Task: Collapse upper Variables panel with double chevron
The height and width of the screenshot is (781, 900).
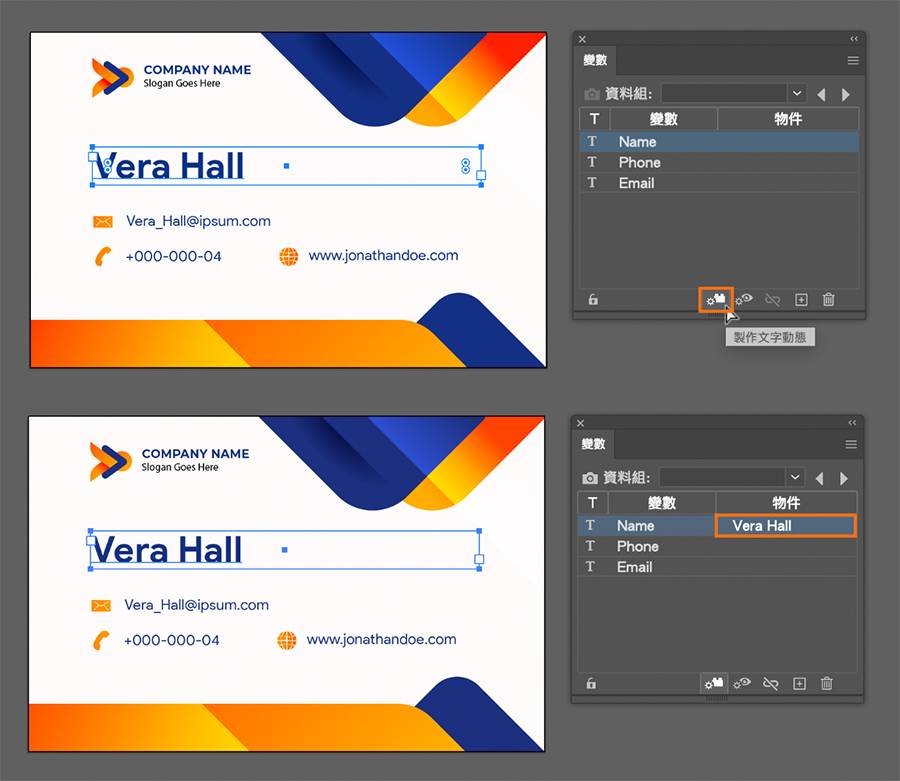Action: (854, 39)
